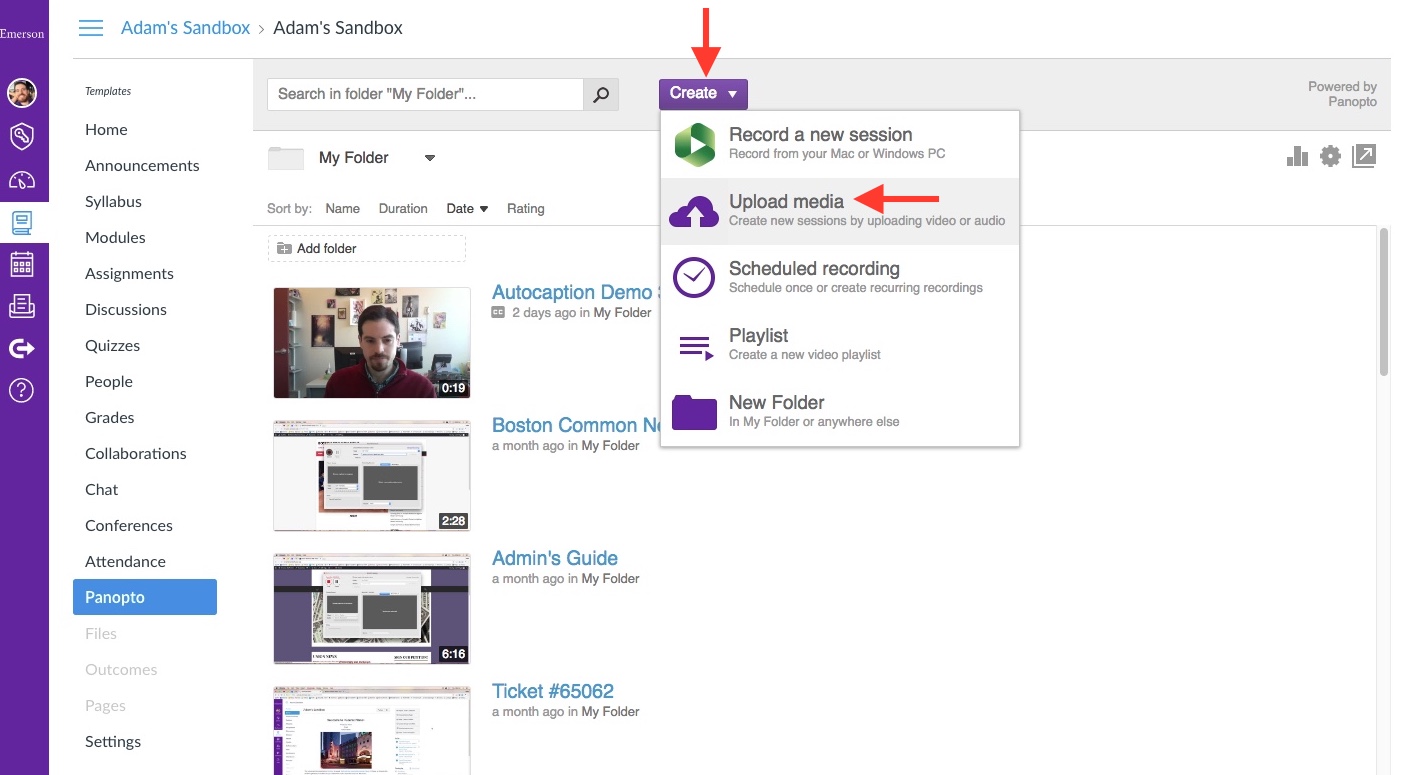Click the Record a new session icon
Image resolution: width=1427 pixels, height=775 pixels.
point(694,144)
